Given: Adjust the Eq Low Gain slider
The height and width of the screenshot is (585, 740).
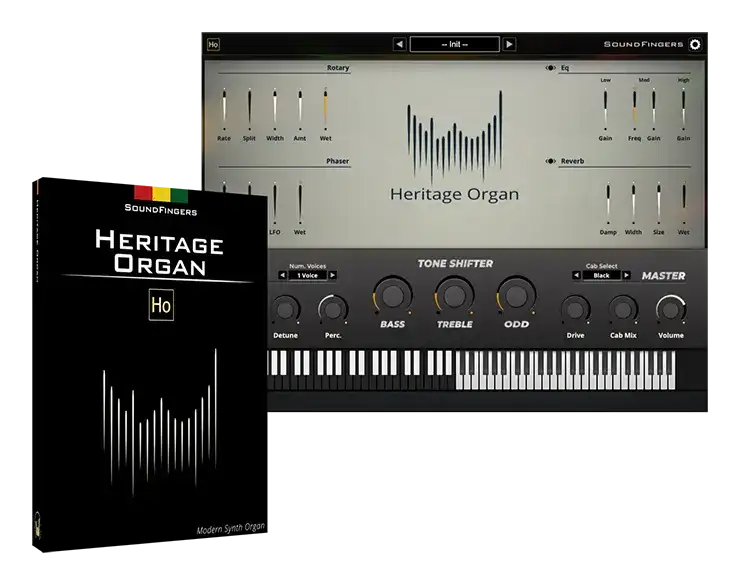Looking at the screenshot, I should point(605,109).
